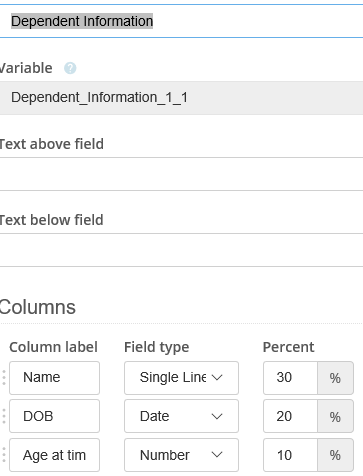Click the 10 percent width field
The height and width of the screenshot is (476, 363).
tap(290, 455)
